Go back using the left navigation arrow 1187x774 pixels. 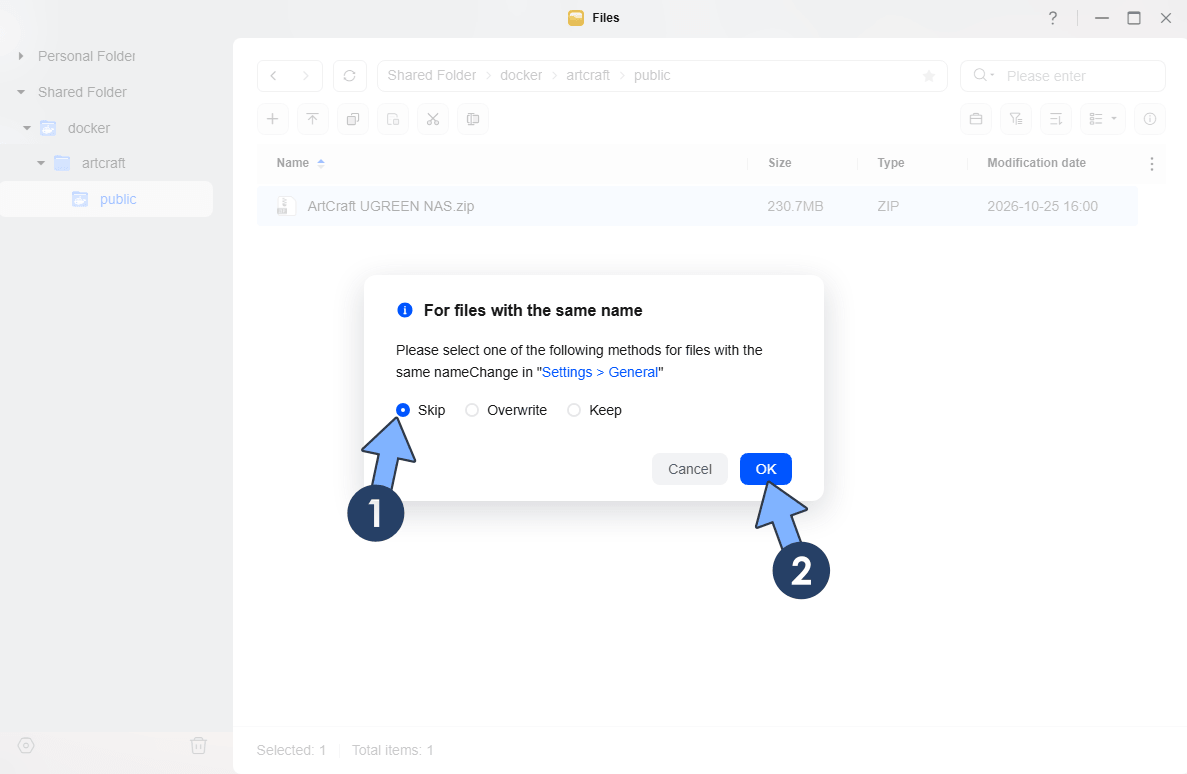pos(273,76)
